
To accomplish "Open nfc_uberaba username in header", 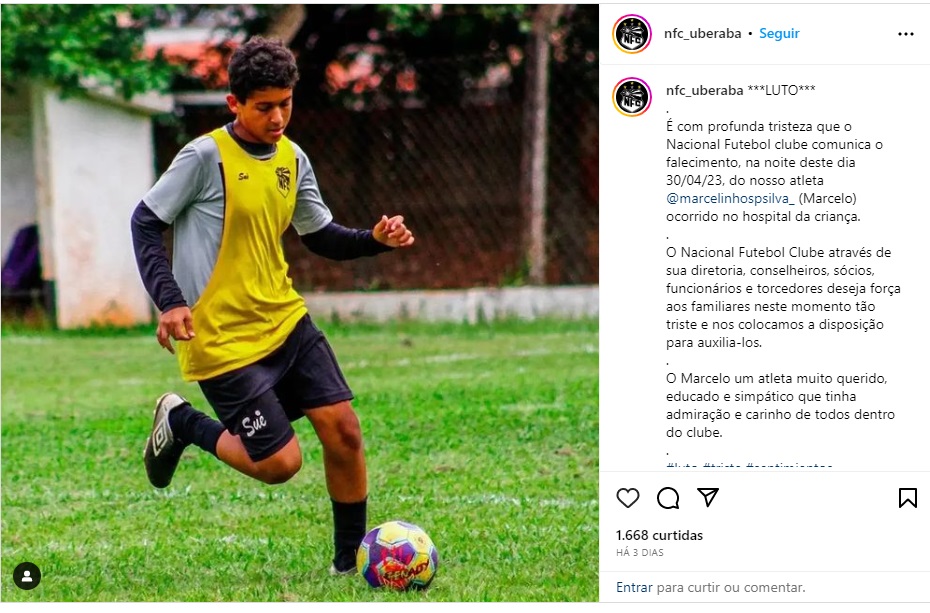I will (x=703, y=33).
